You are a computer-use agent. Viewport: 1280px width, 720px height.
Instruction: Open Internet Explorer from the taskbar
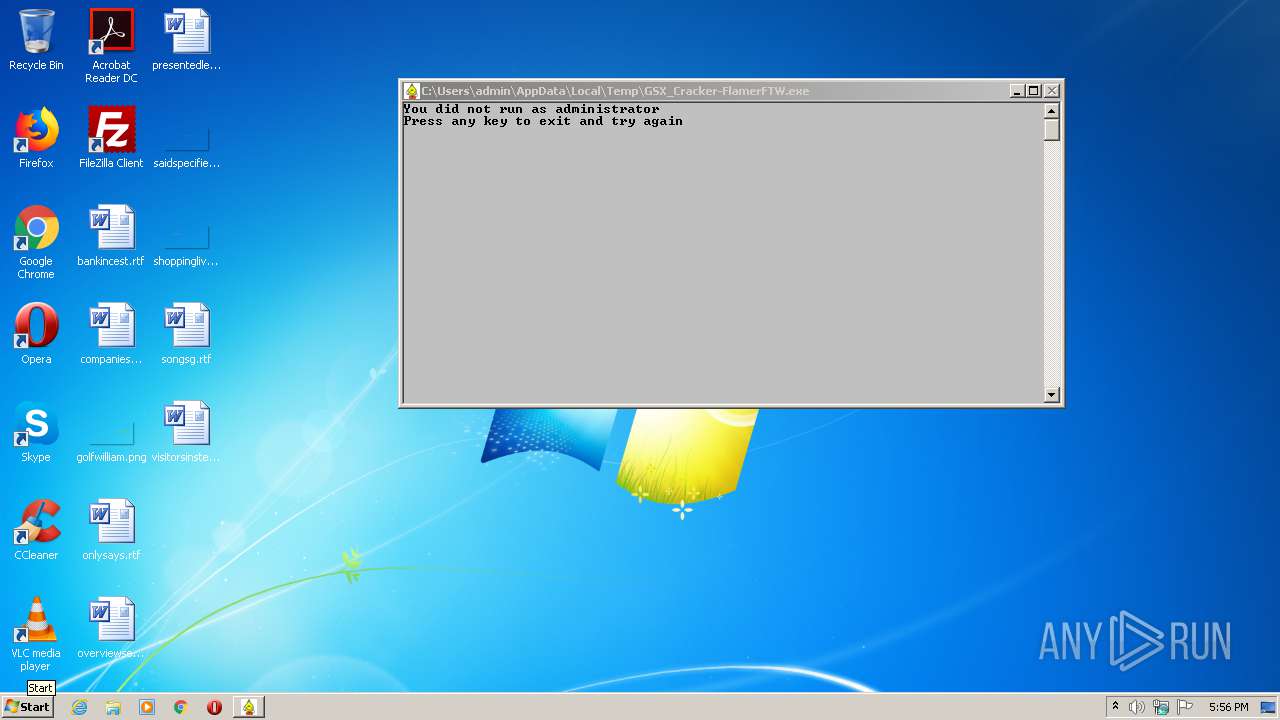[79, 707]
